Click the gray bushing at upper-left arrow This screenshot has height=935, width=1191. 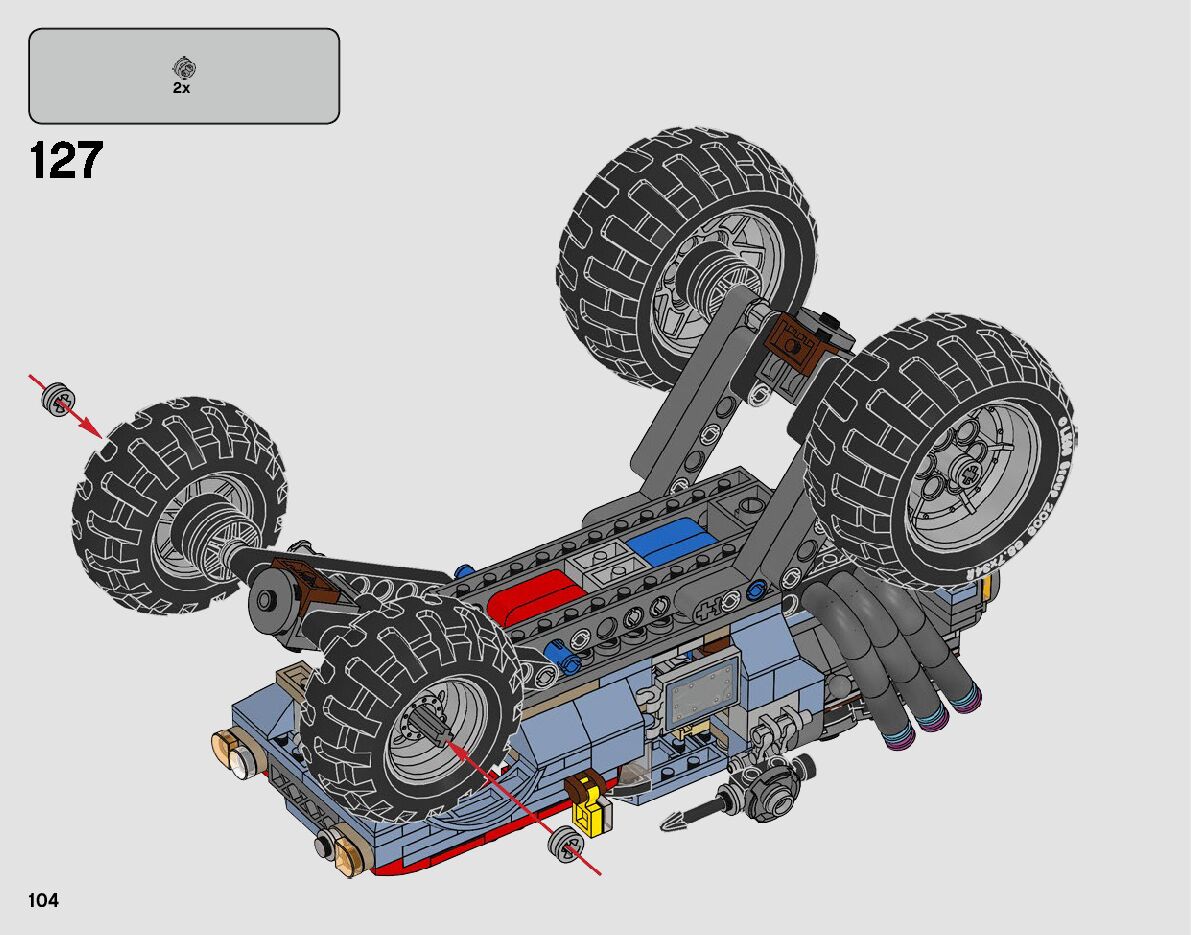[x=59, y=398]
